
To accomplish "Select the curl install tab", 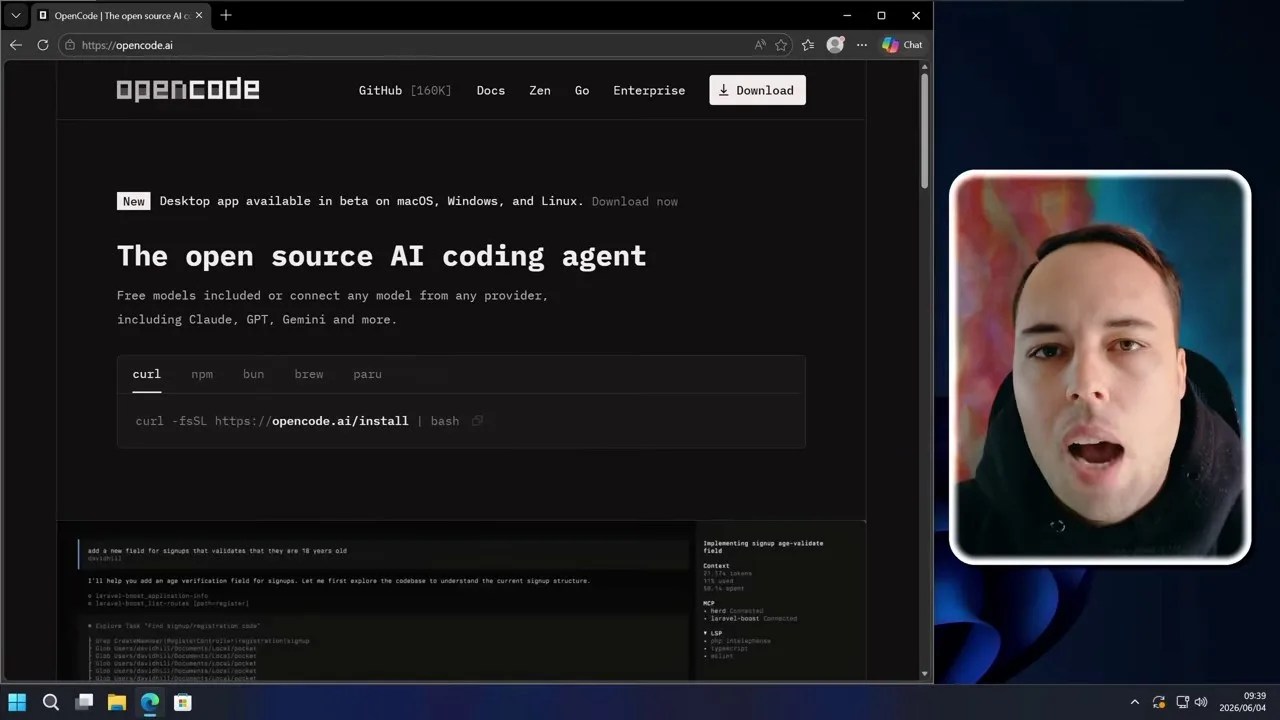I will click(146, 374).
